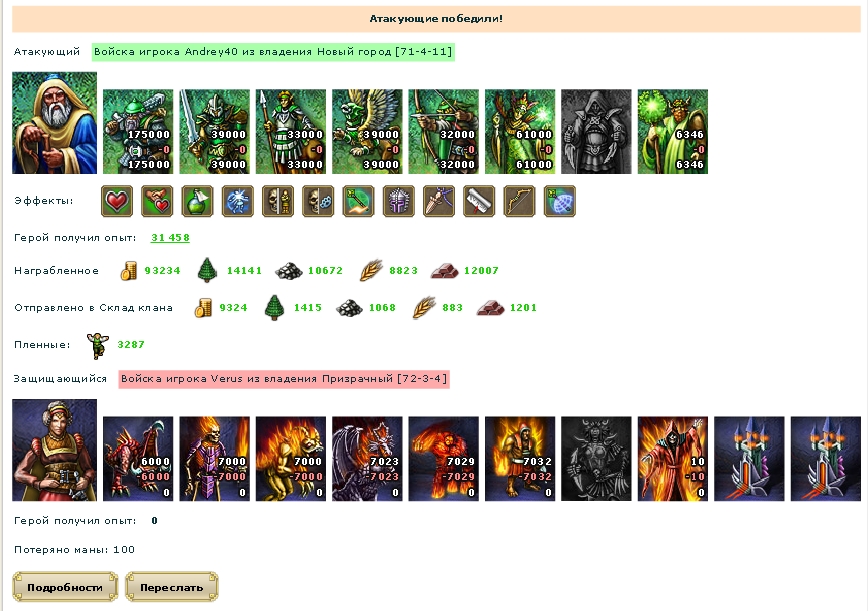Screen dimensions: 868x611
Task: Click the griffin unit card with 39000 troops
Action: tap(367, 132)
